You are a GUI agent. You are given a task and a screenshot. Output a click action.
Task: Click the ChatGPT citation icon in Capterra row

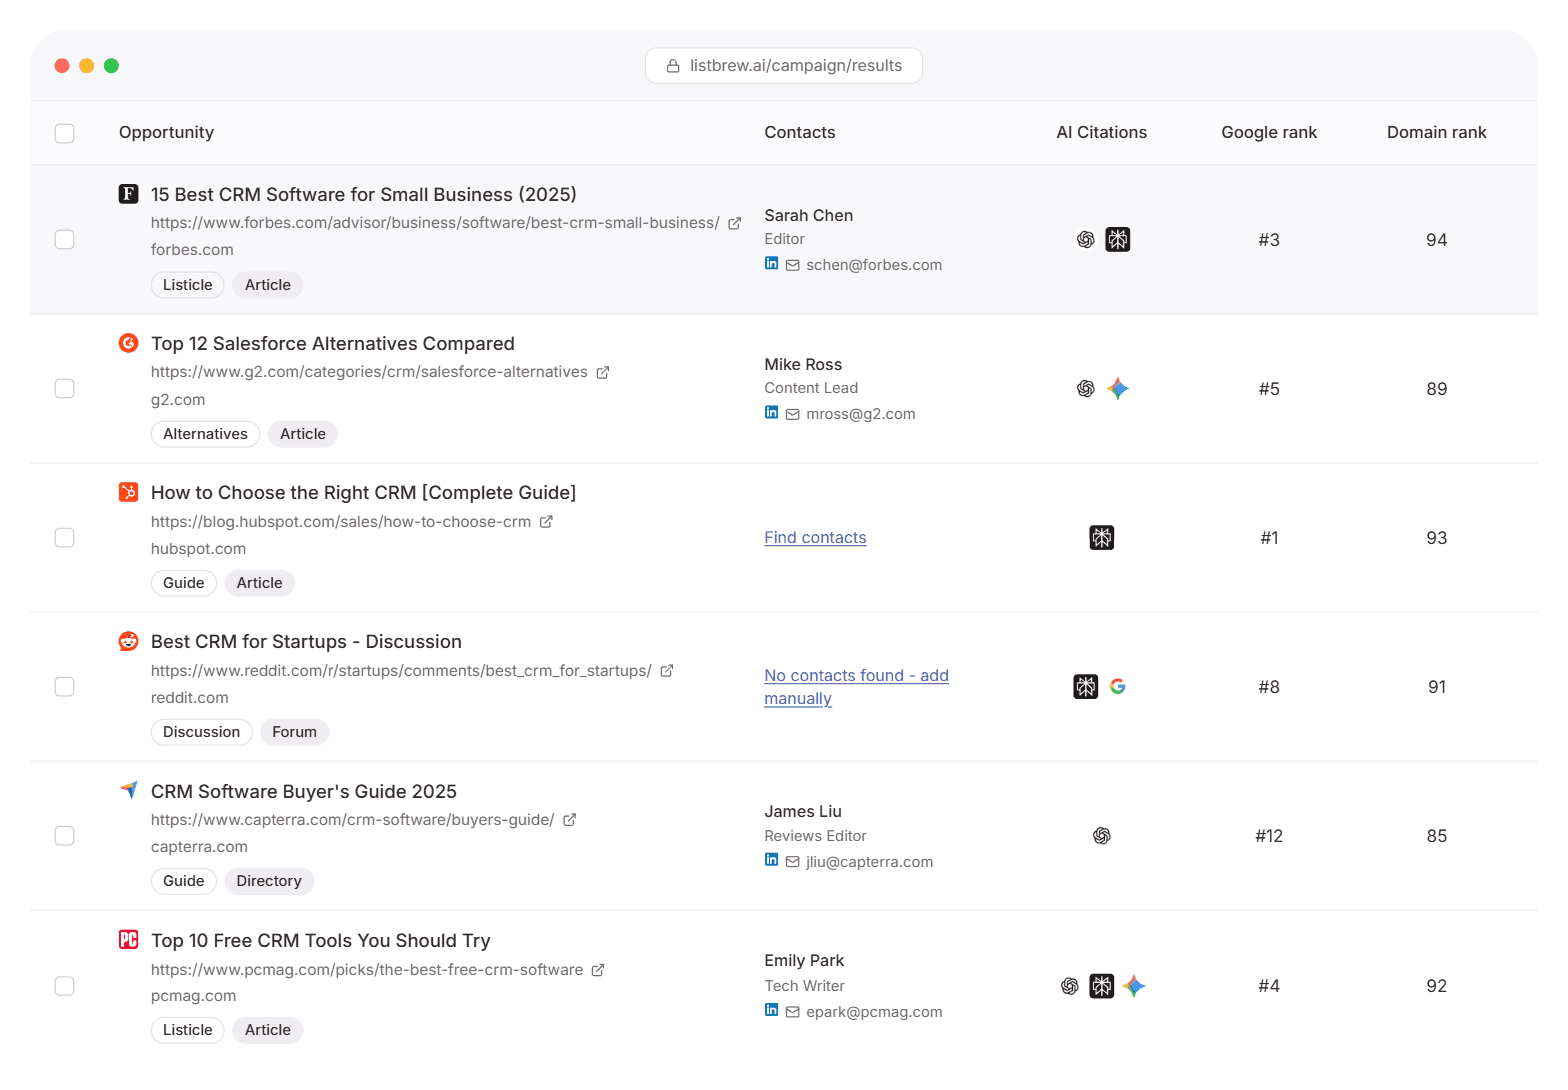[1102, 836]
